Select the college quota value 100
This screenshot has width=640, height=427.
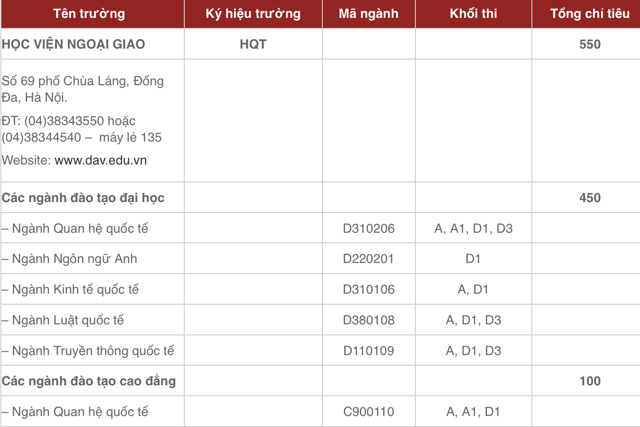click(589, 381)
